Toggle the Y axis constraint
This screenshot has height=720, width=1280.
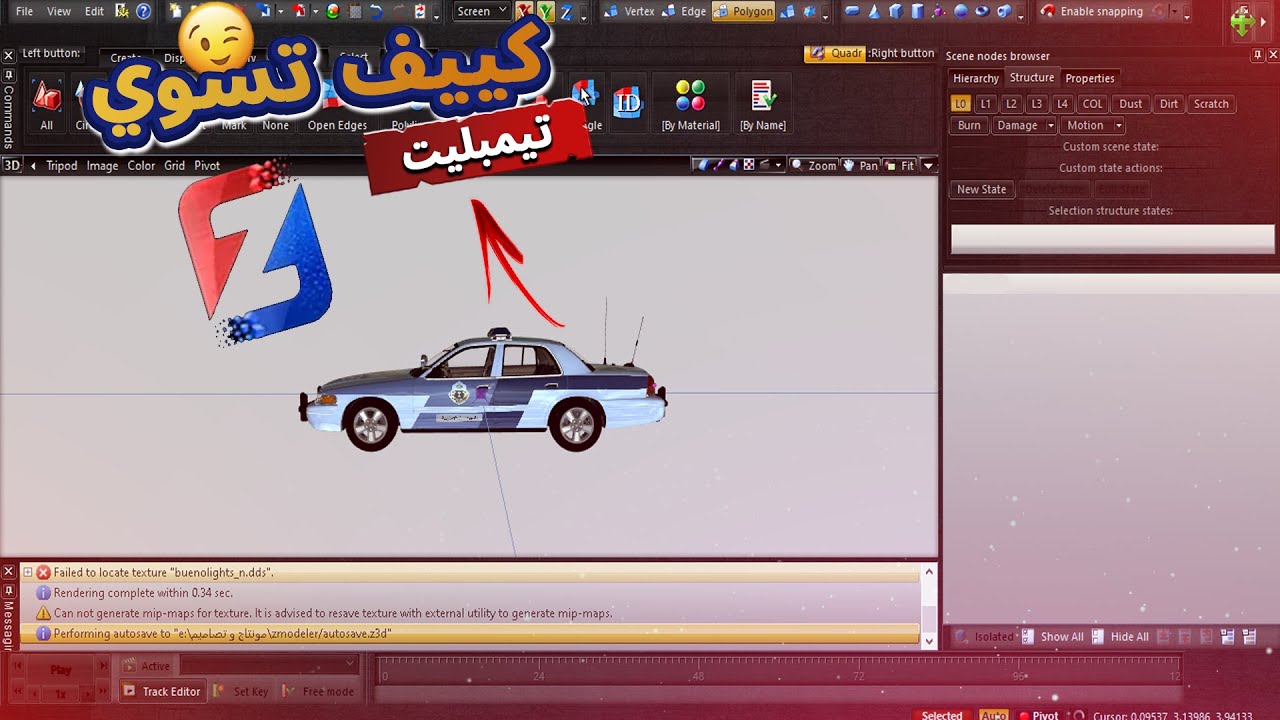tap(545, 11)
